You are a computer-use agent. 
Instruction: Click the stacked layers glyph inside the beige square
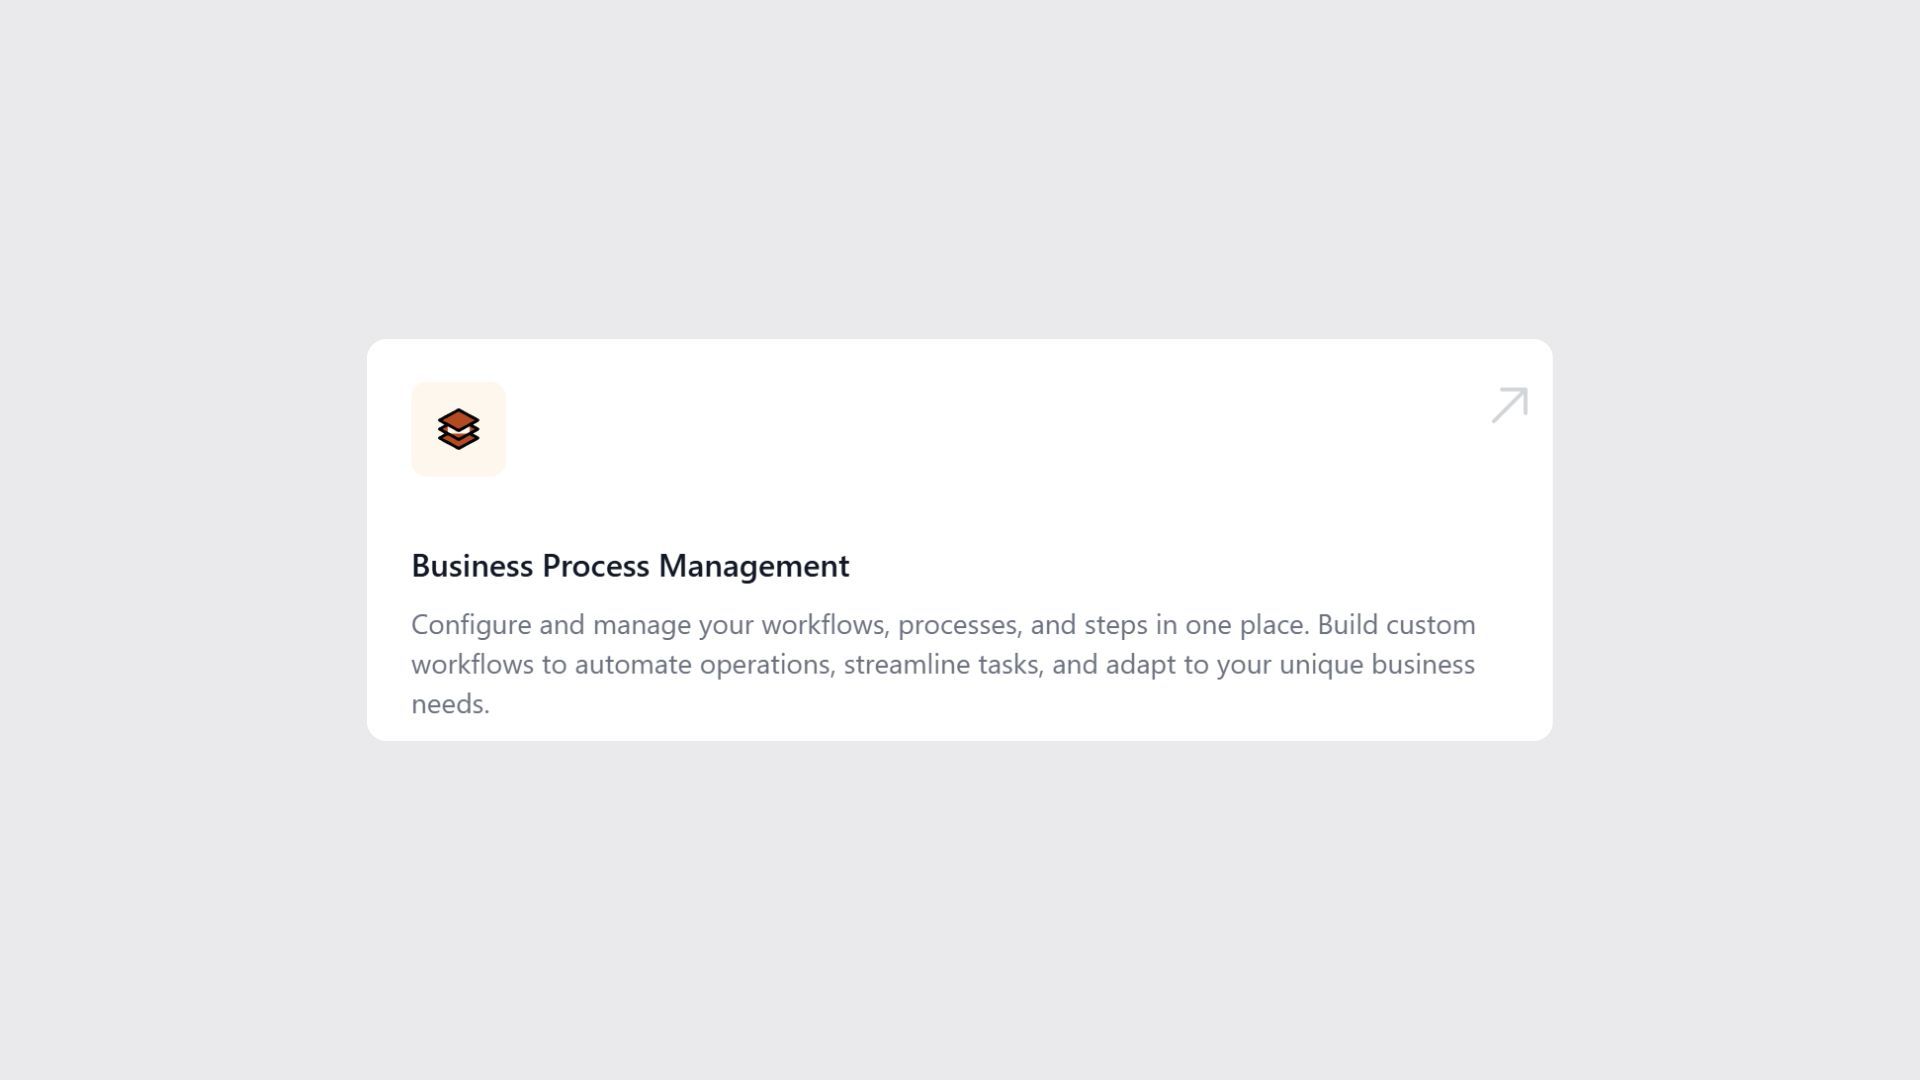(x=458, y=429)
